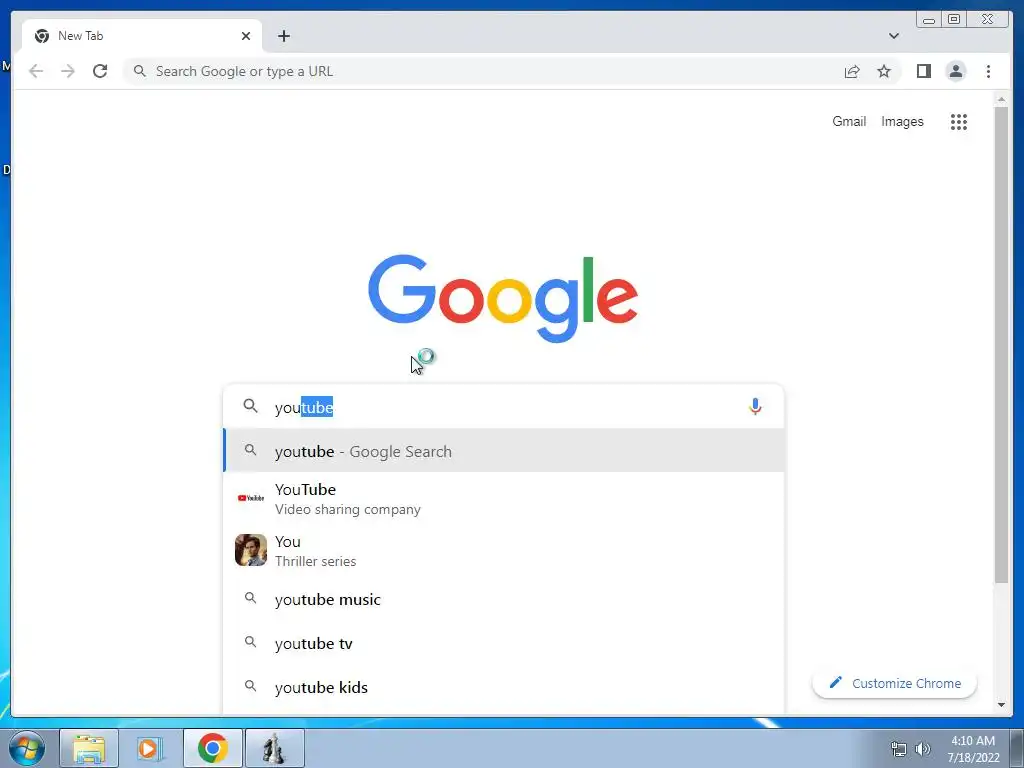Click the volume speaker tray icon

click(923, 749)
